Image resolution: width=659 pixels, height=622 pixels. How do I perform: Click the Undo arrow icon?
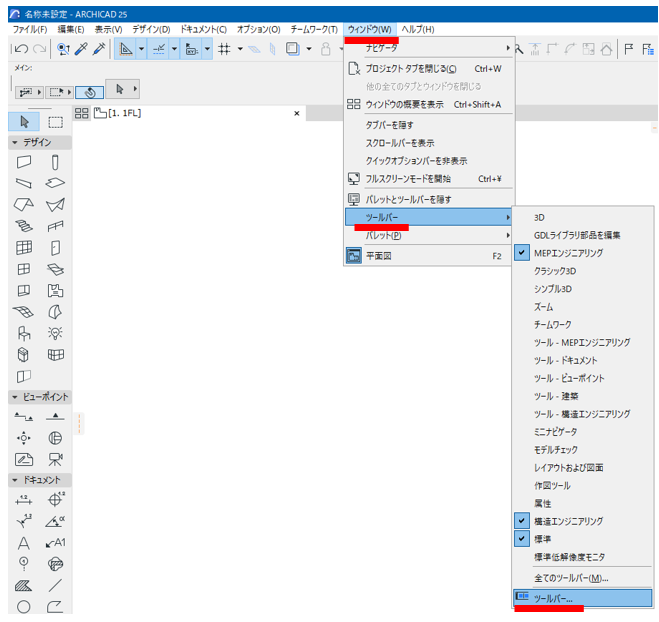[x=21, y=49]
